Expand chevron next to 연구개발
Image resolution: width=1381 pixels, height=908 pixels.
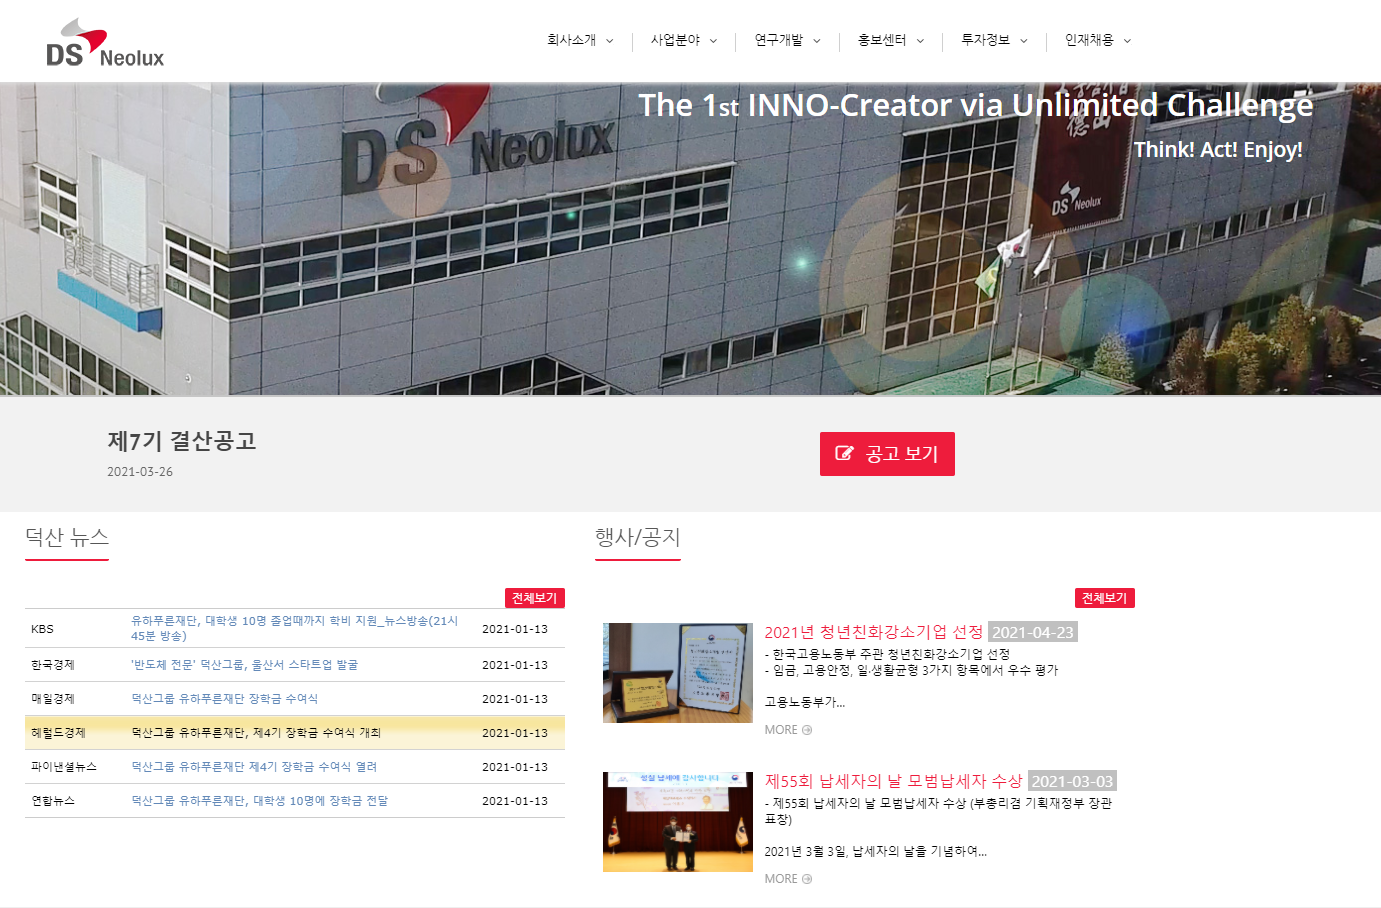[817, 41]
